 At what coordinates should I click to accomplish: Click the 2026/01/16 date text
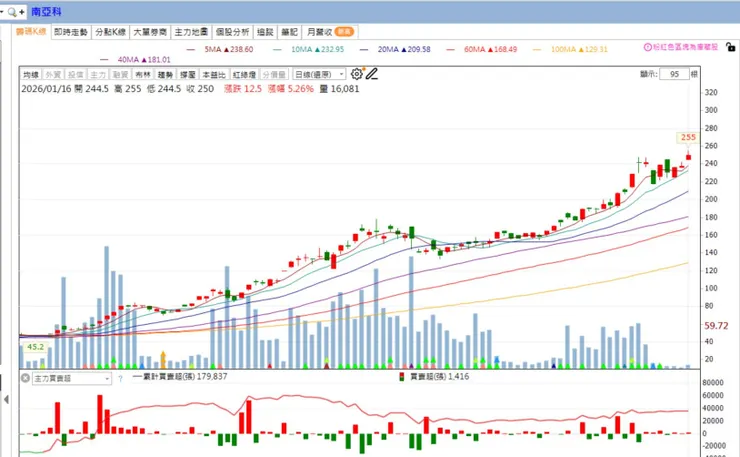point(46,89)
